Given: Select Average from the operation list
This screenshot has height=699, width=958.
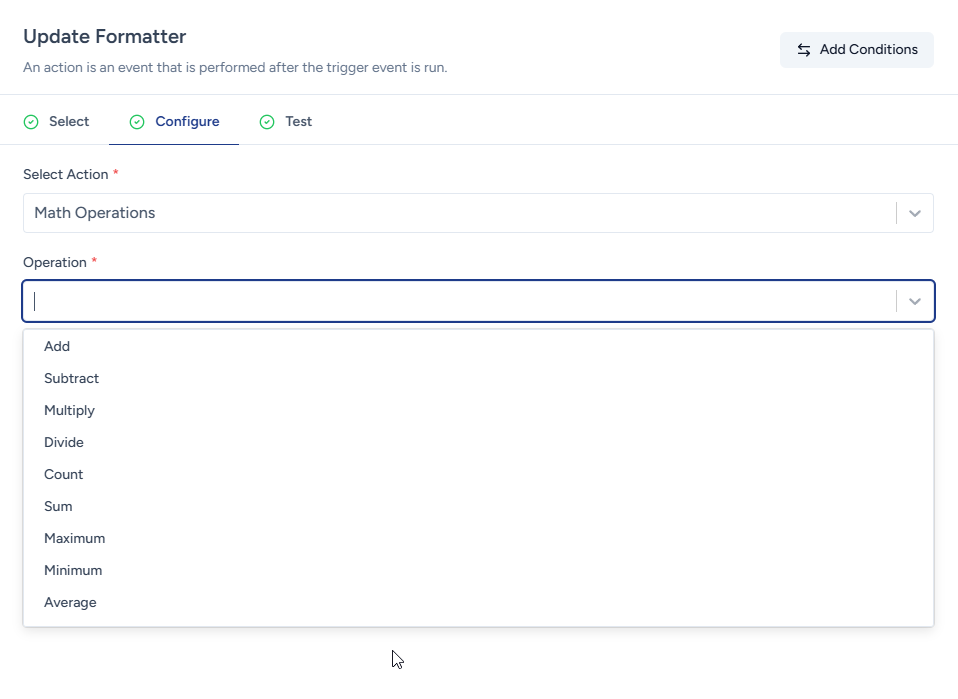Looking at the screenshot, I should click(70, 602).
